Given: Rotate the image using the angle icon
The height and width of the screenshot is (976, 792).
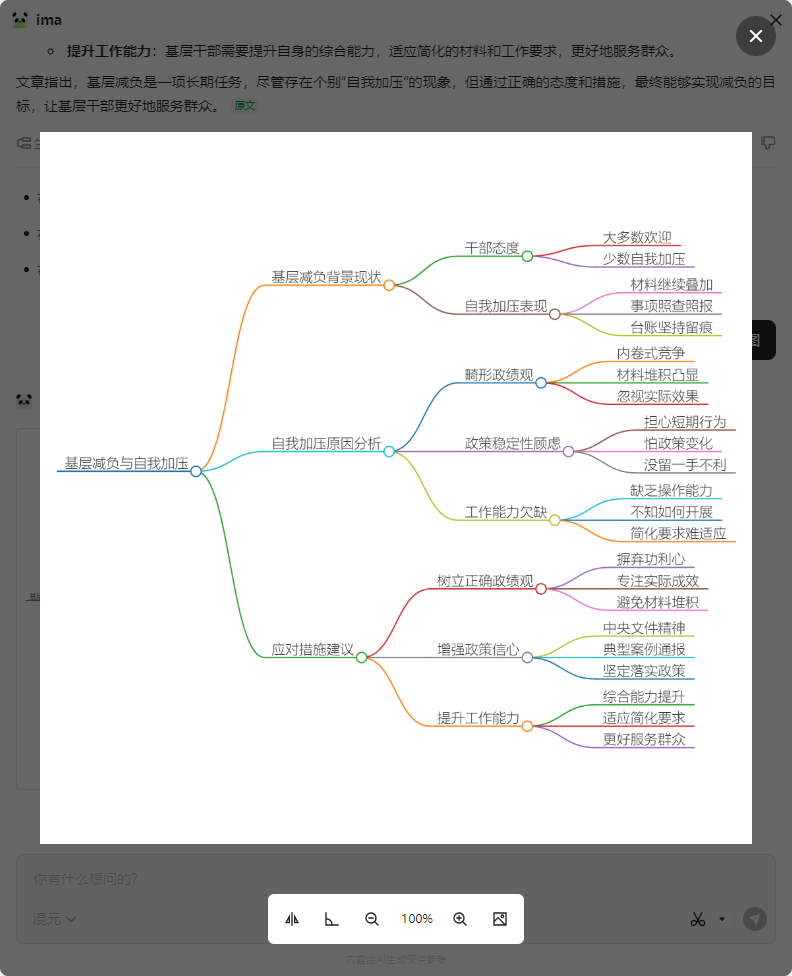Looking at the screenshot, I should [331, 919].
